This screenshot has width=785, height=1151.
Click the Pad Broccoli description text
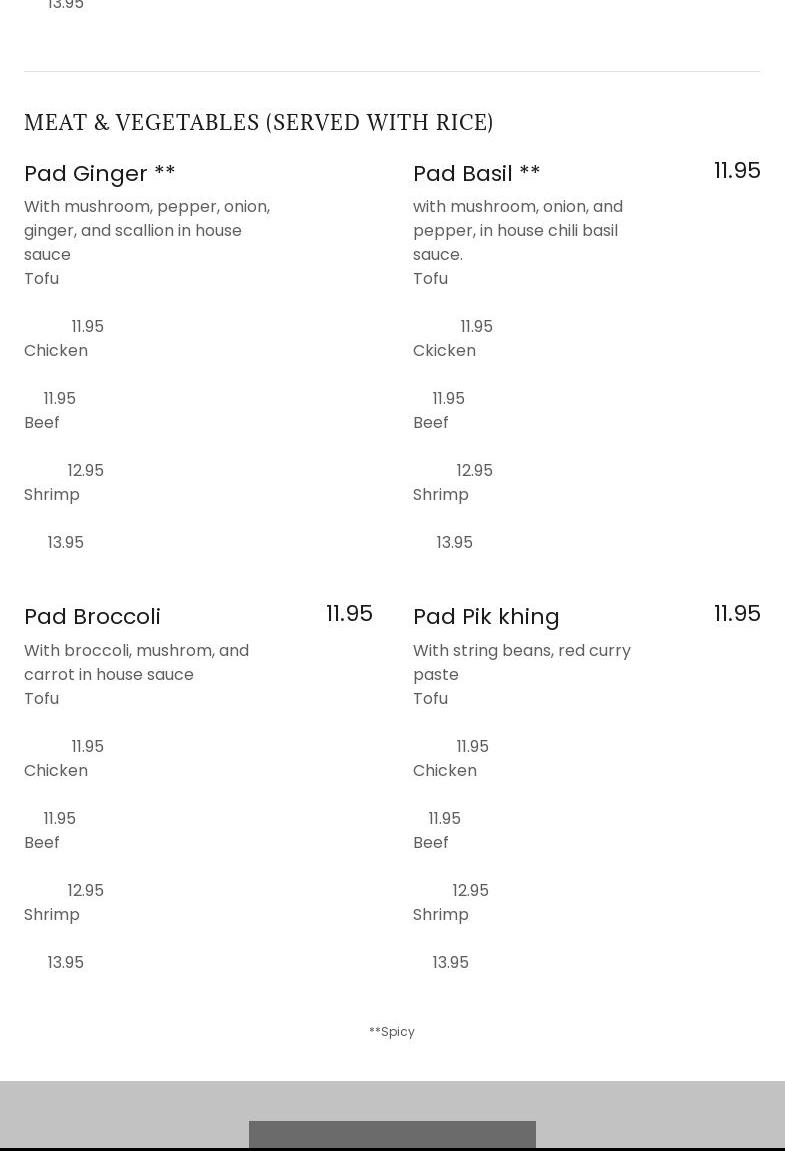136,662
